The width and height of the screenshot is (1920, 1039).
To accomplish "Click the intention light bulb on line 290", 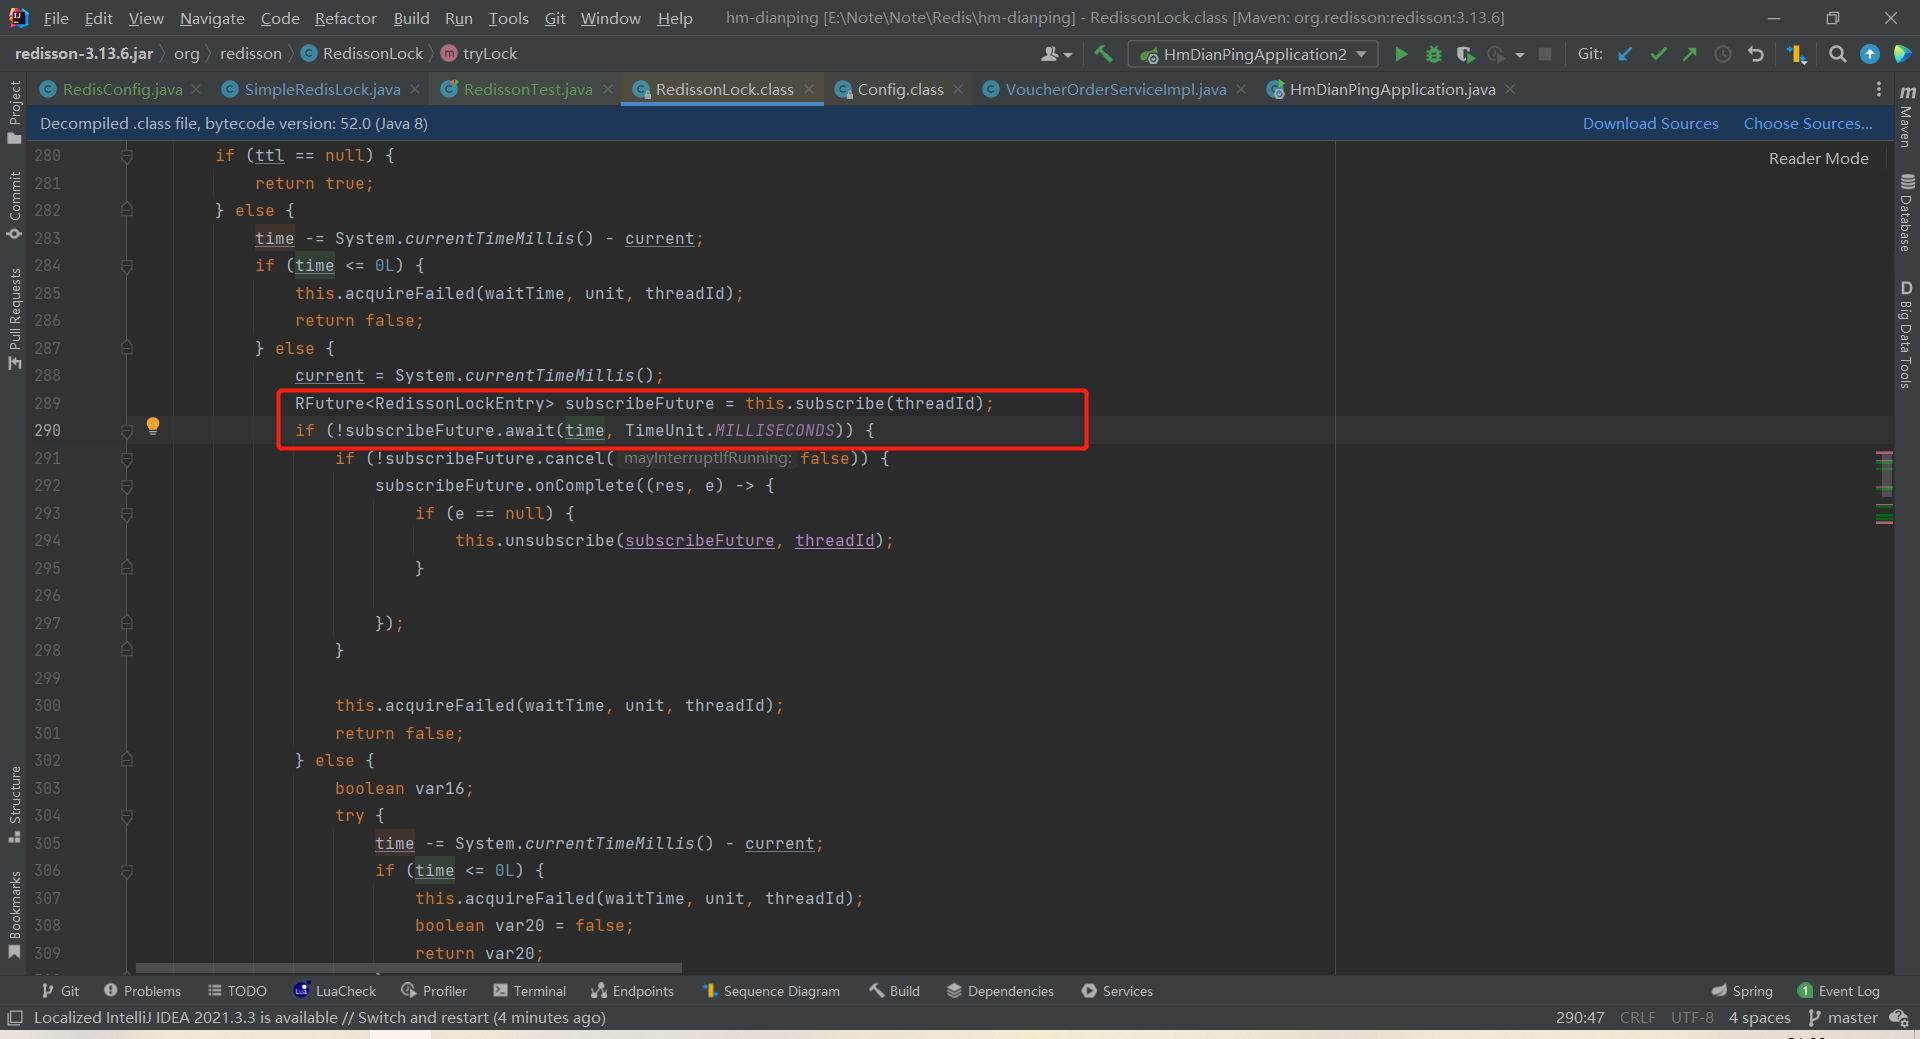I will [x=153, y=425].
